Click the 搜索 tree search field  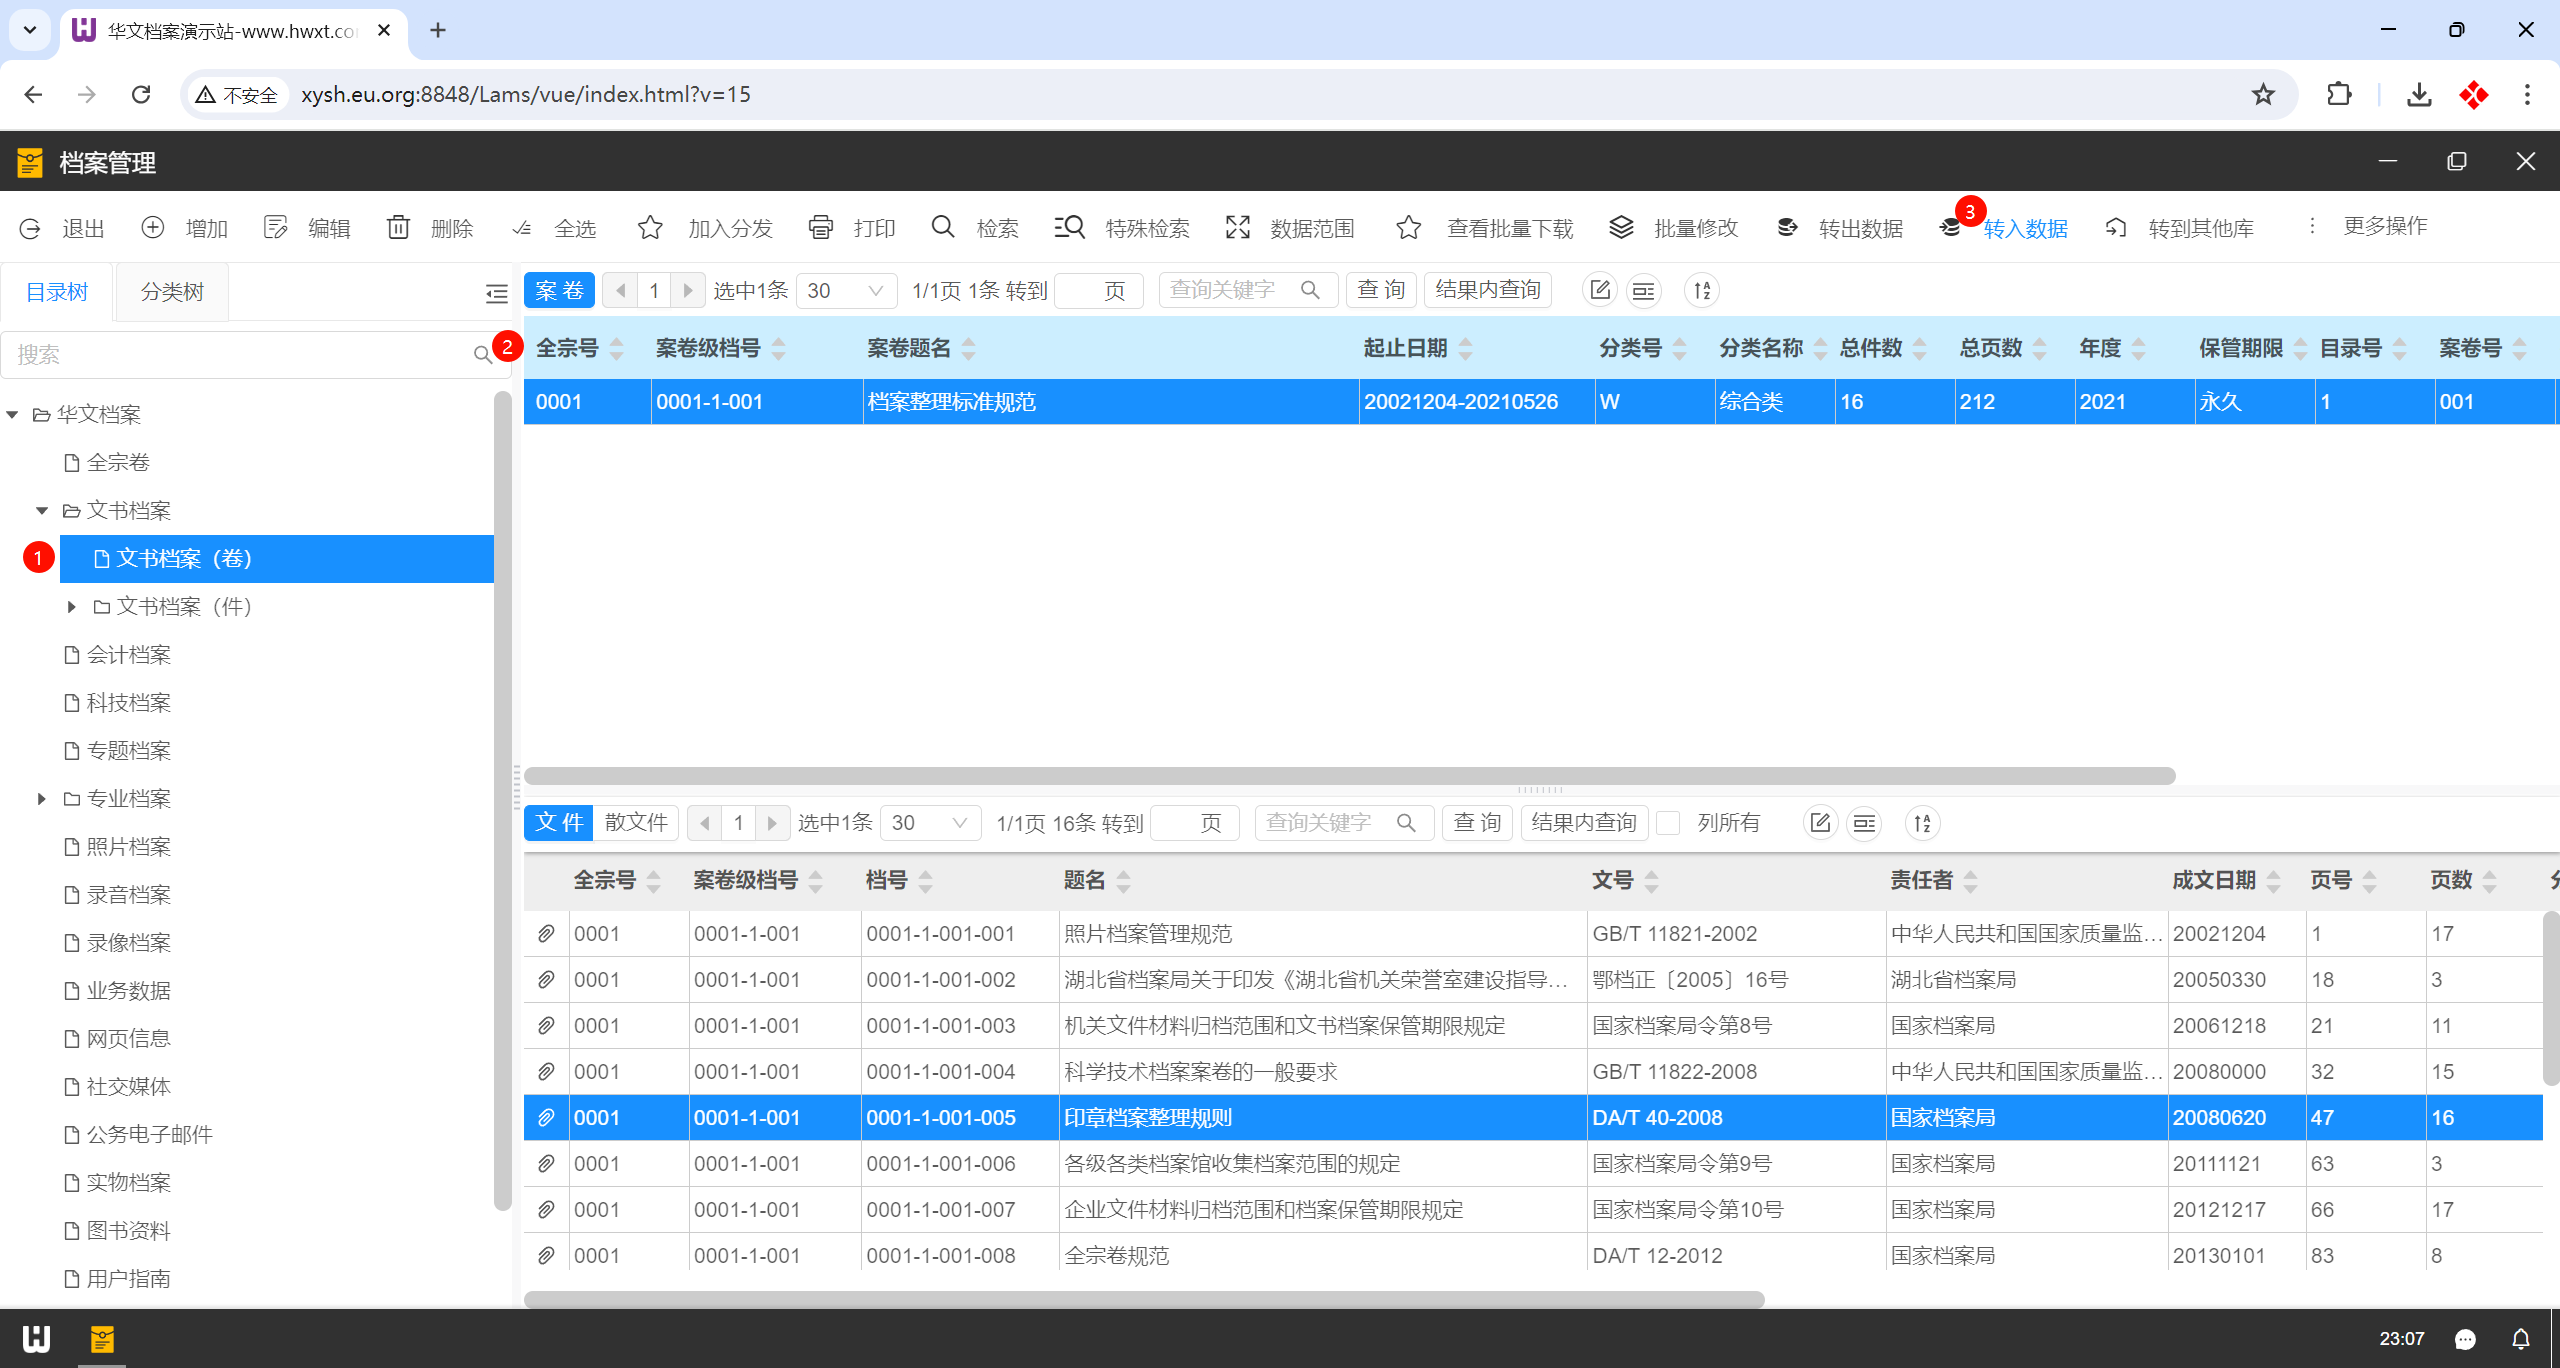(x=240, y=354)
